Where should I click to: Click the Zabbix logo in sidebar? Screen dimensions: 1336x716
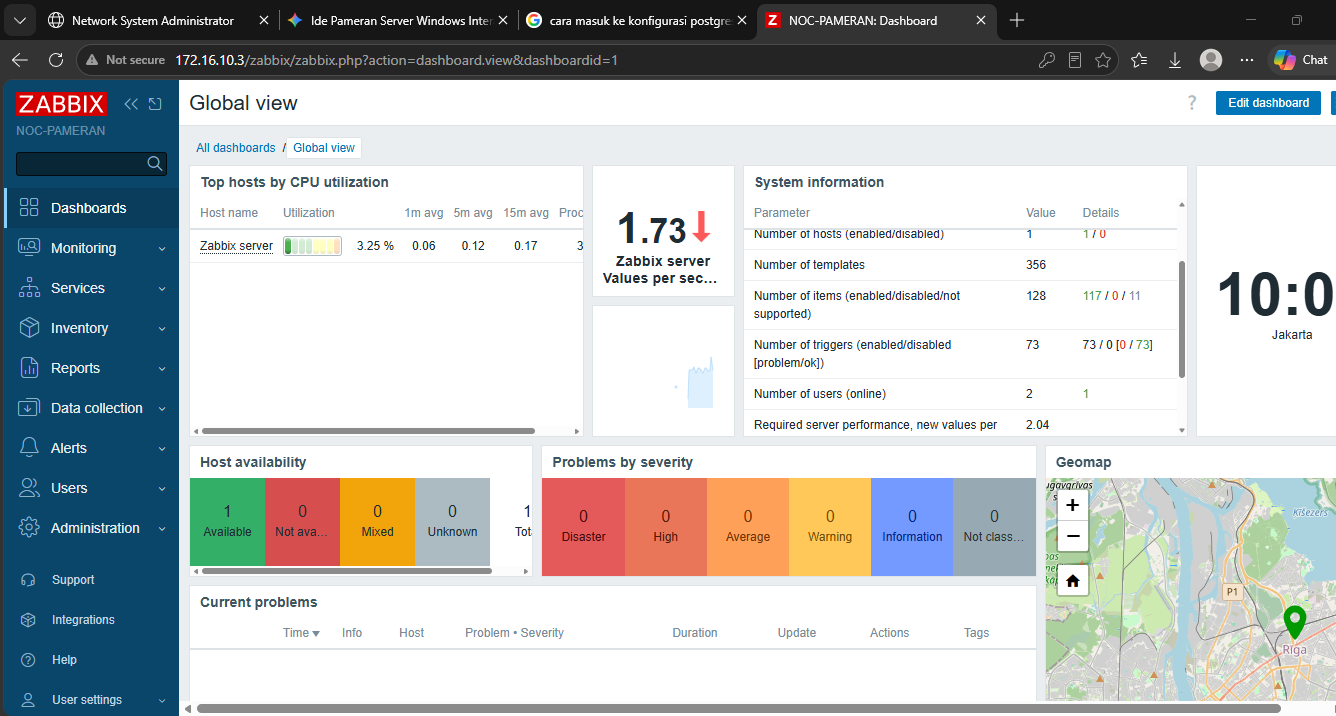pyautogui.click(x=61, y=103)
